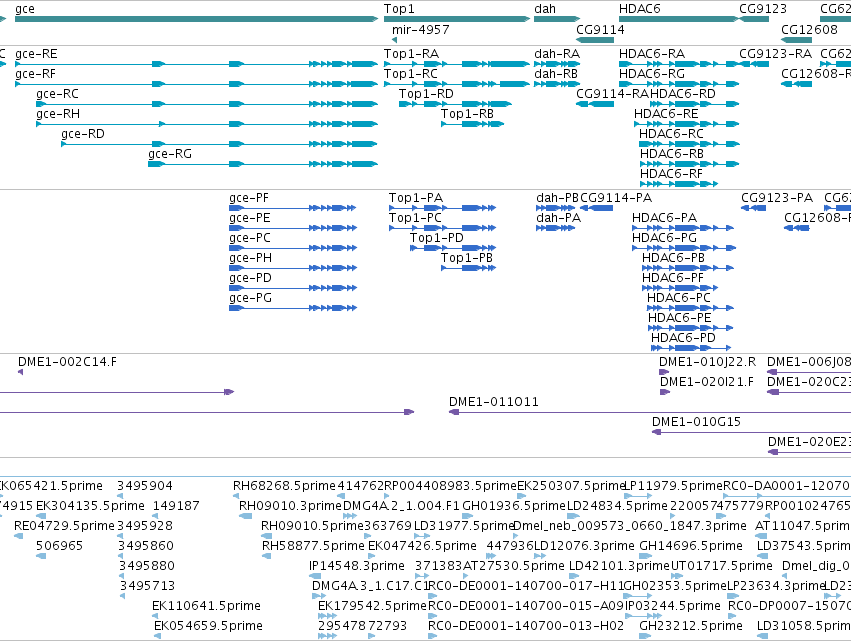This screenshot has height=641, width=851.
Task: Select transcript label HDAC6-RC
Action: (x=671, y=134)
